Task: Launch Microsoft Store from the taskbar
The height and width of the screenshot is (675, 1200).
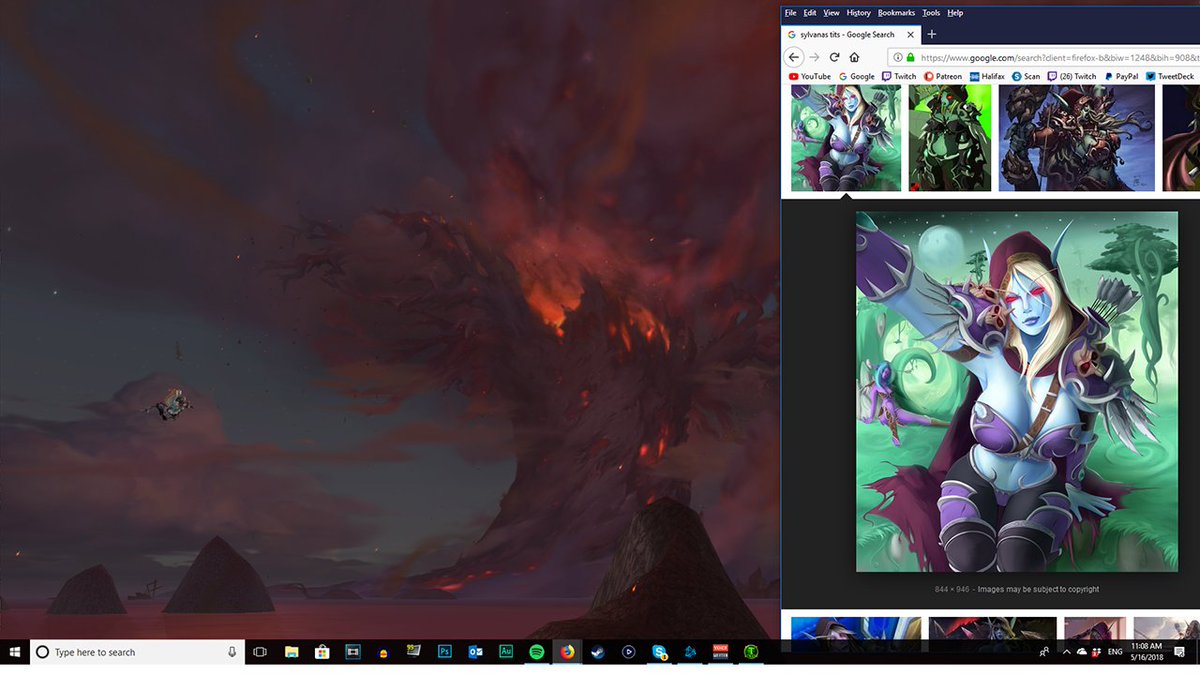Action: point(322,652)
